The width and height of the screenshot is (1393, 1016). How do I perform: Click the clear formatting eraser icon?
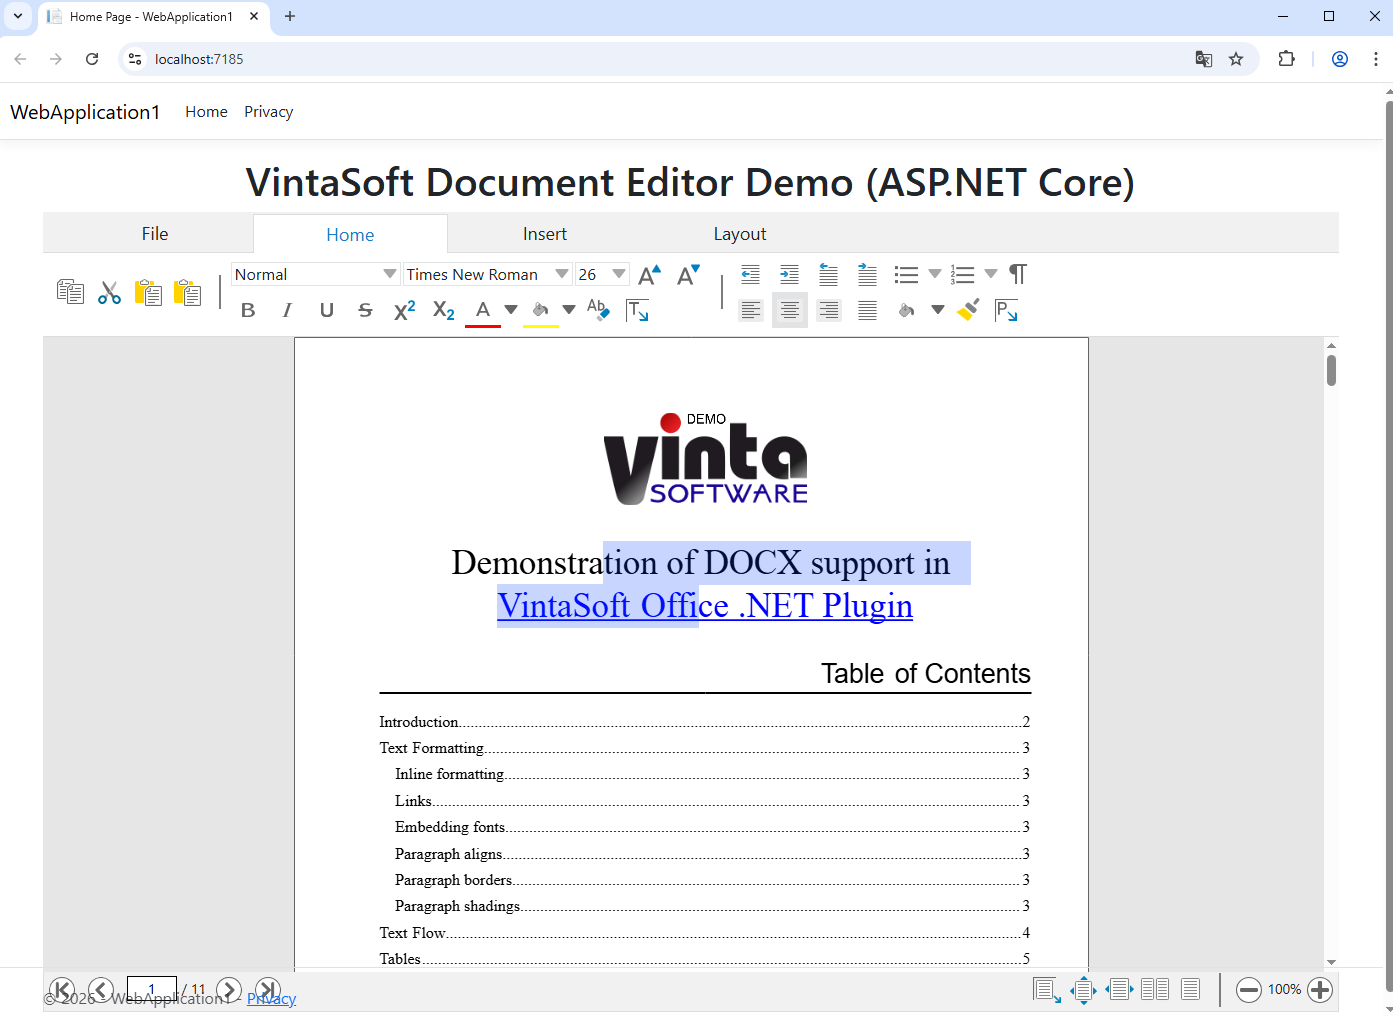598,310
